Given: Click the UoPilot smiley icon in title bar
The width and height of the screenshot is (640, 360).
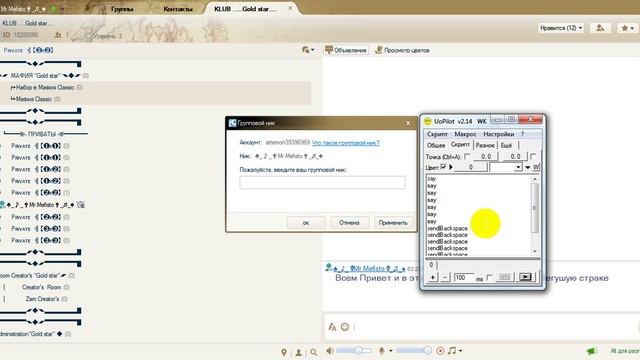Looking at the screenshot, I should [427, 121].
